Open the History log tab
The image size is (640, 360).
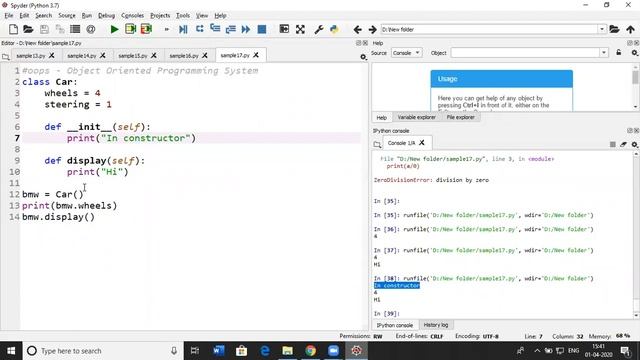click(436, 325)
